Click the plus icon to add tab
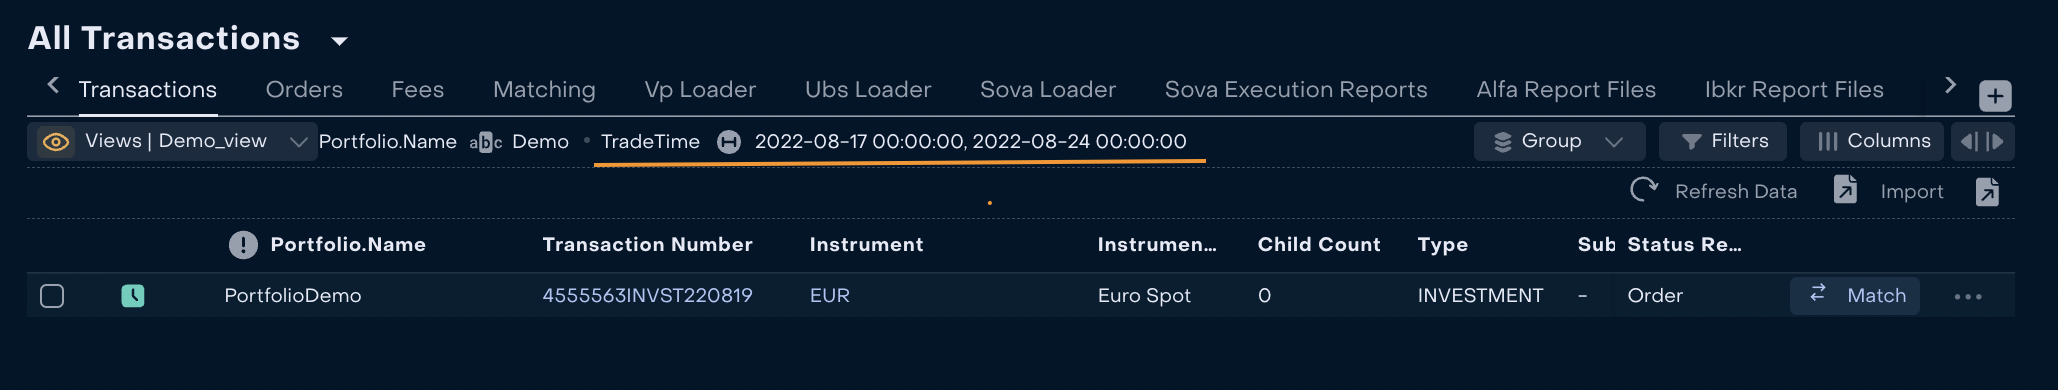 1995,96
